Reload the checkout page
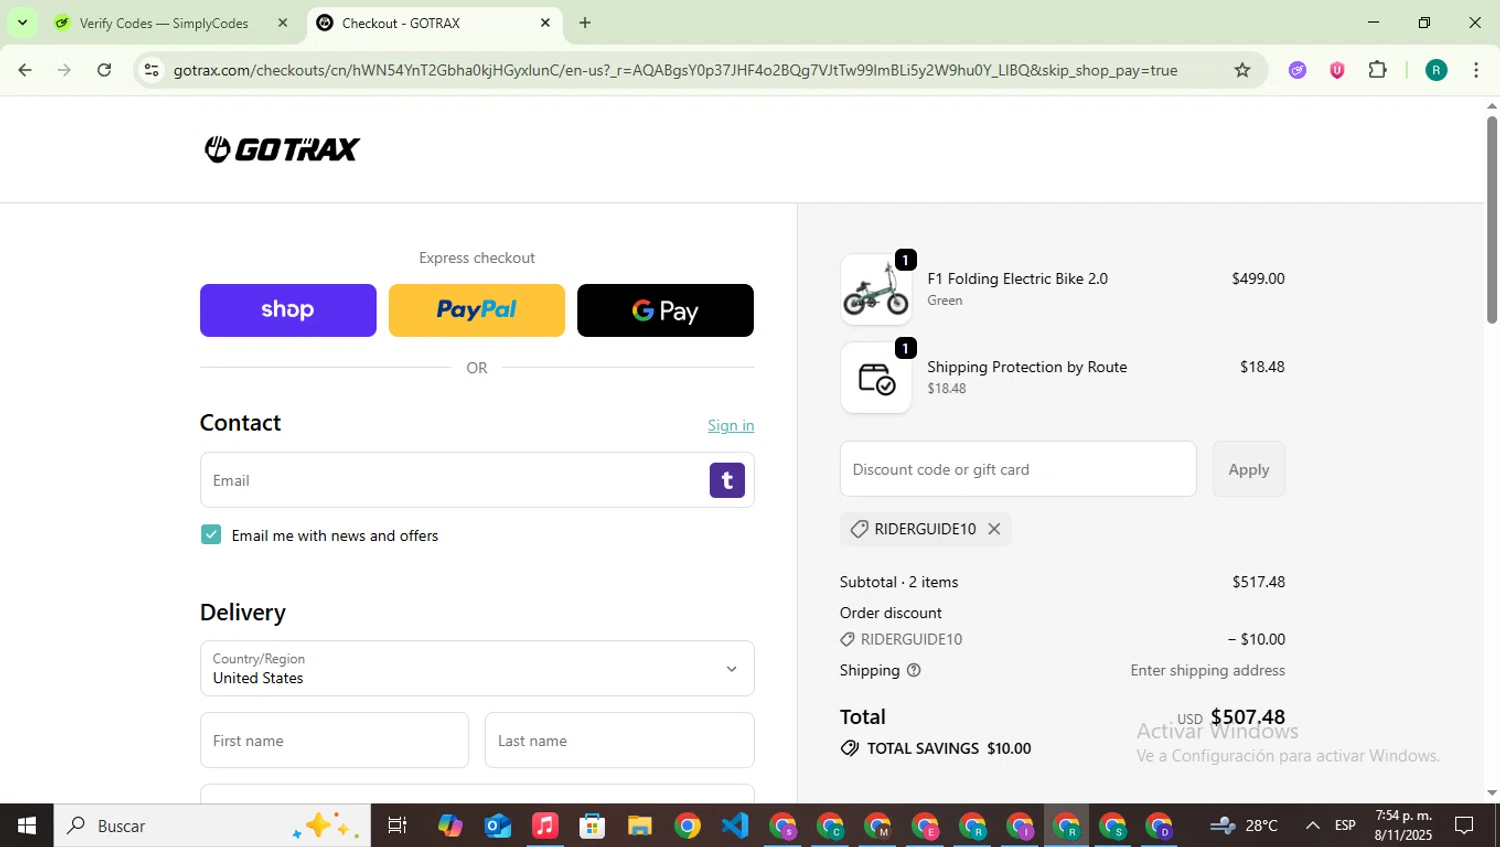 104,70
